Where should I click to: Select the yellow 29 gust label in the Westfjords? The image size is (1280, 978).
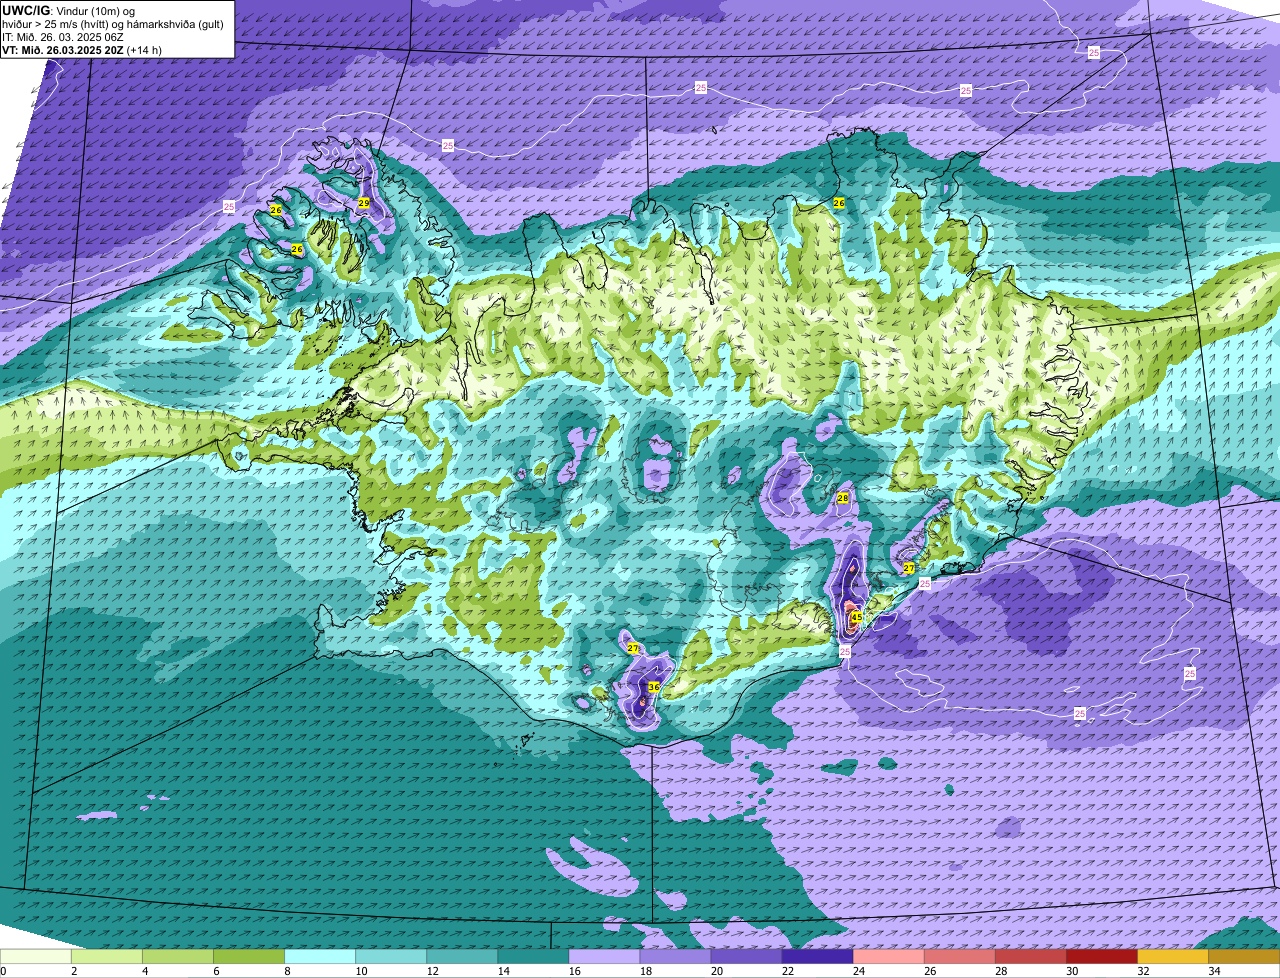click(363, 203)
